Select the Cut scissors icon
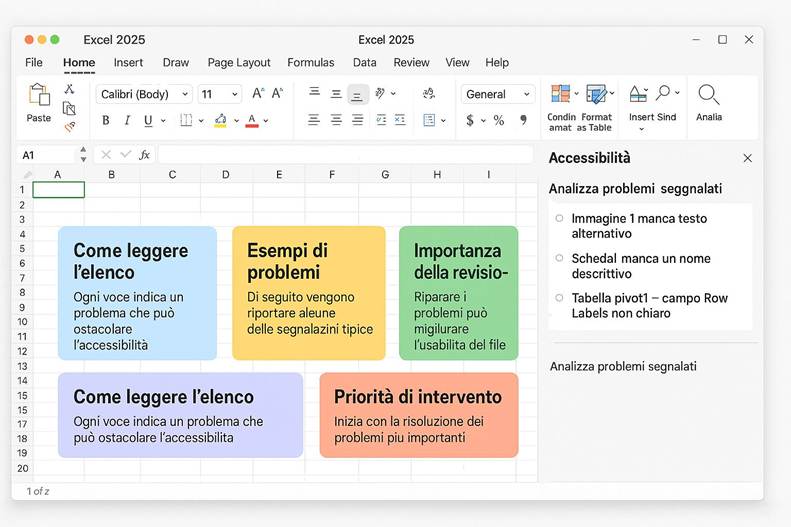Image resolution: width=791 pixels, height=527 pixels. (69, 89)
